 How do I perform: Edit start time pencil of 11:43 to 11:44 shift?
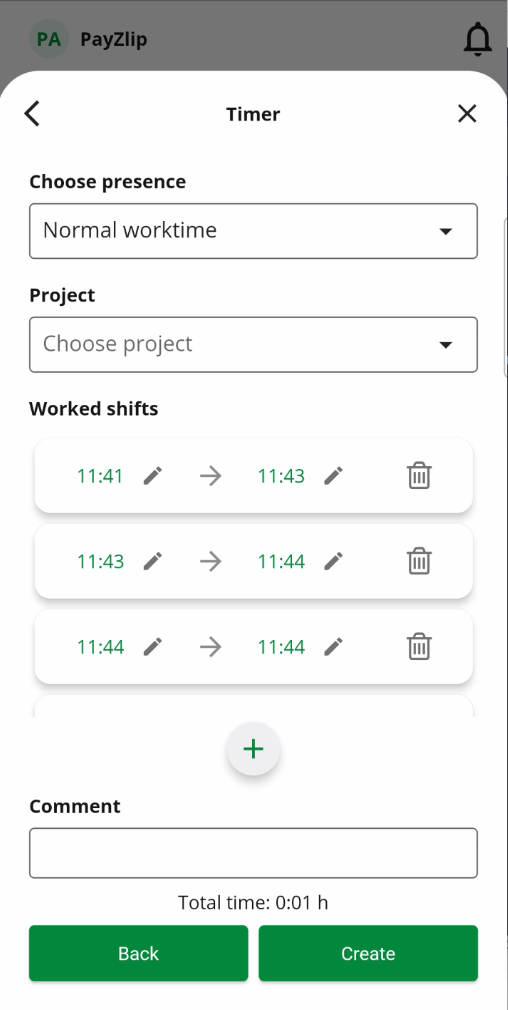153,561
